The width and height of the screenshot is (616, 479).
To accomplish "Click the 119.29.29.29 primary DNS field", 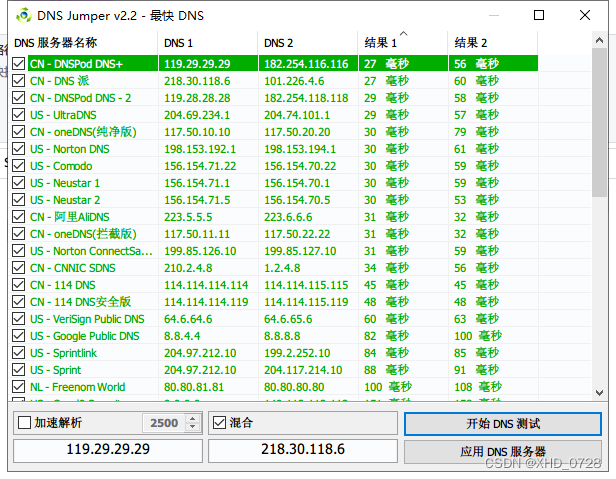I will (108, 450).
